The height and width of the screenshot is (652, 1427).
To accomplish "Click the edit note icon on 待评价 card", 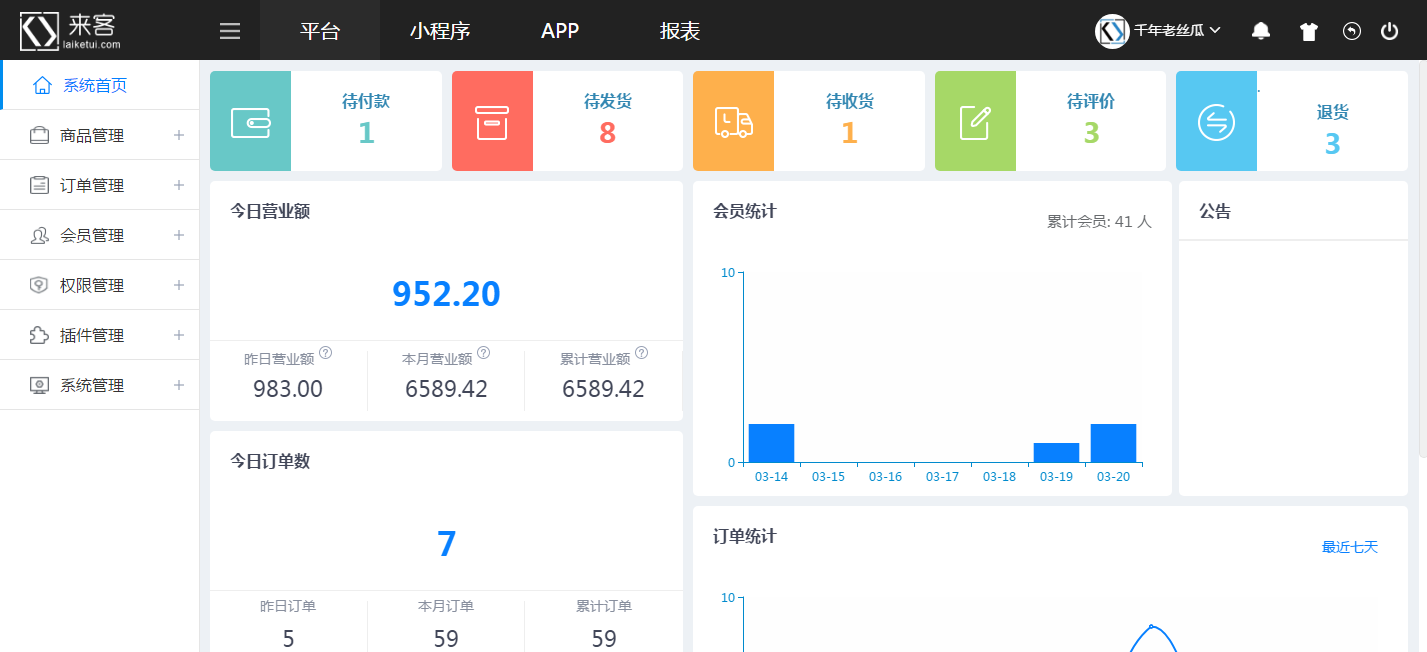I will [x=975, y=122].
